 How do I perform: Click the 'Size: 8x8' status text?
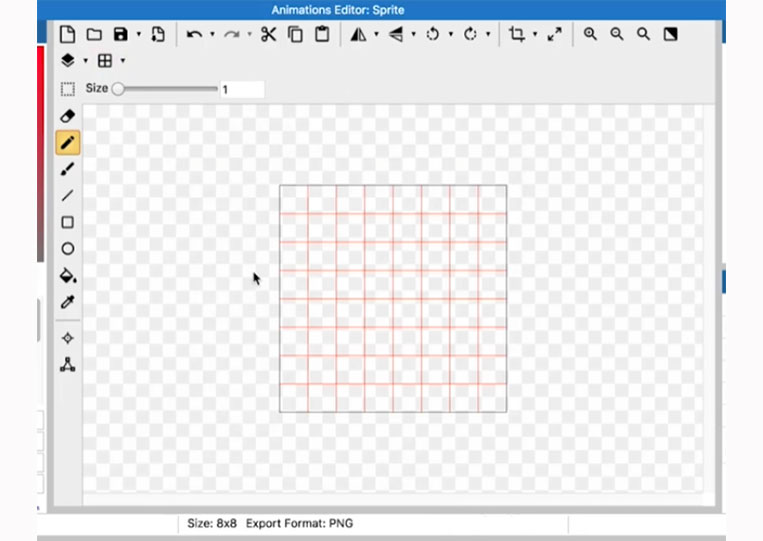point(212,523)
